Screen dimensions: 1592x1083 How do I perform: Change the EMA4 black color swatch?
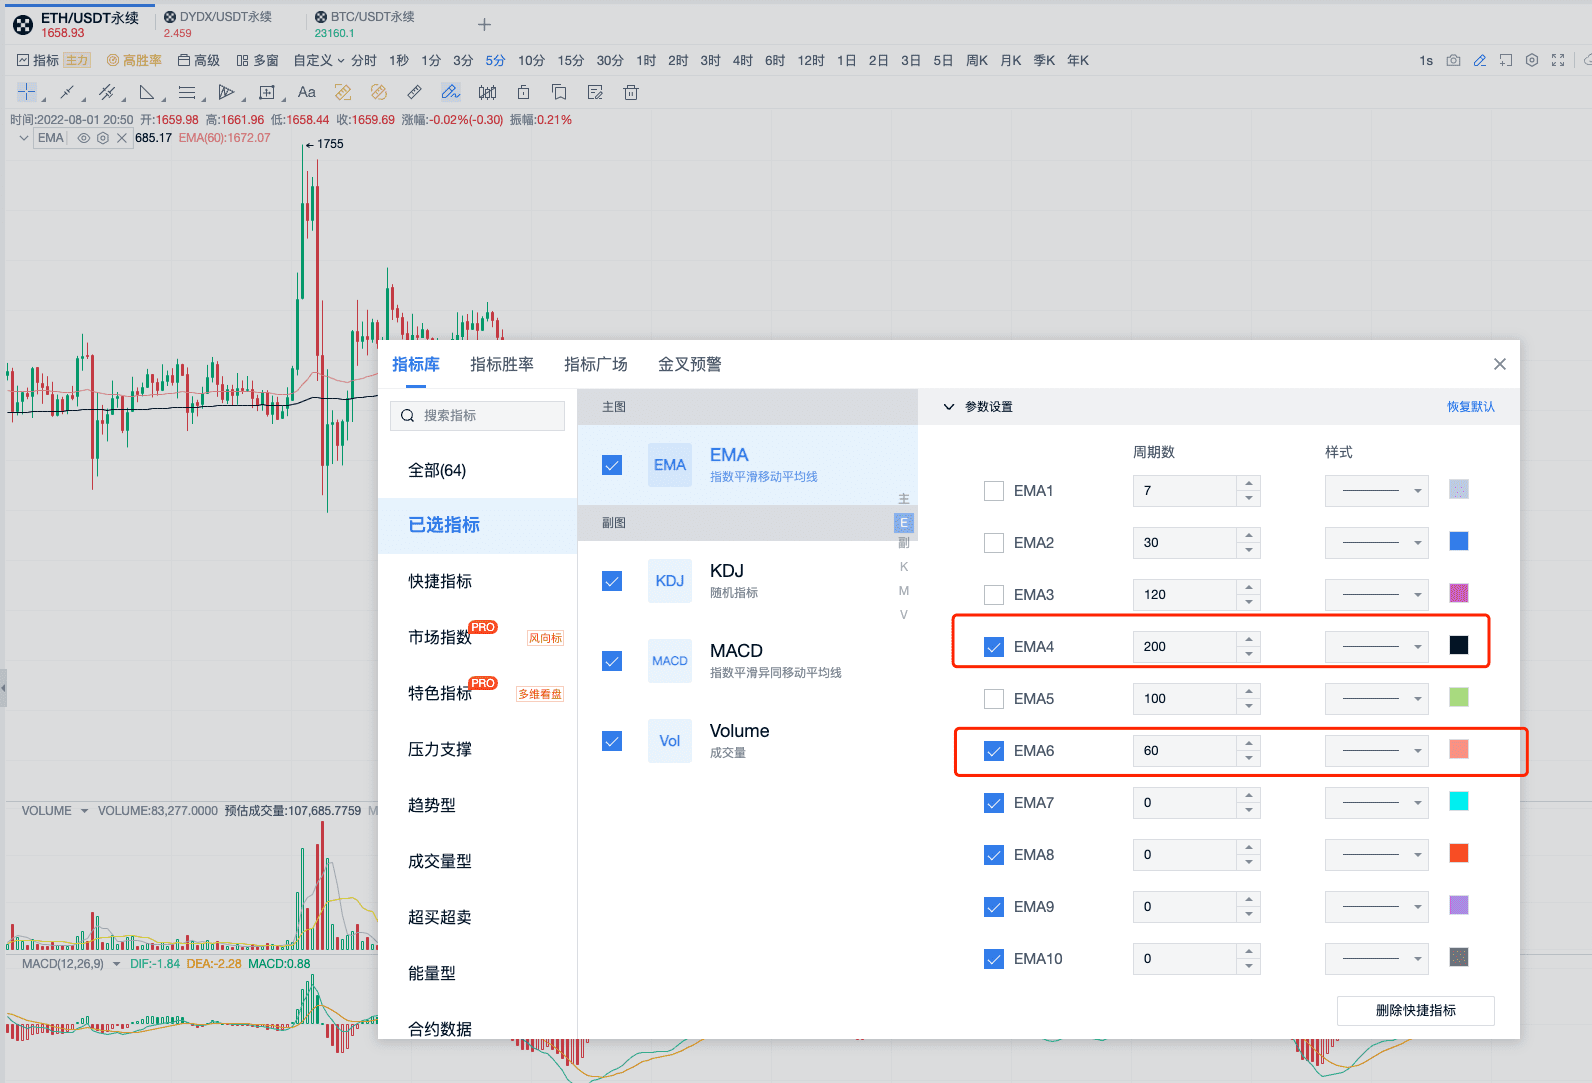[x=1459, y=645]
